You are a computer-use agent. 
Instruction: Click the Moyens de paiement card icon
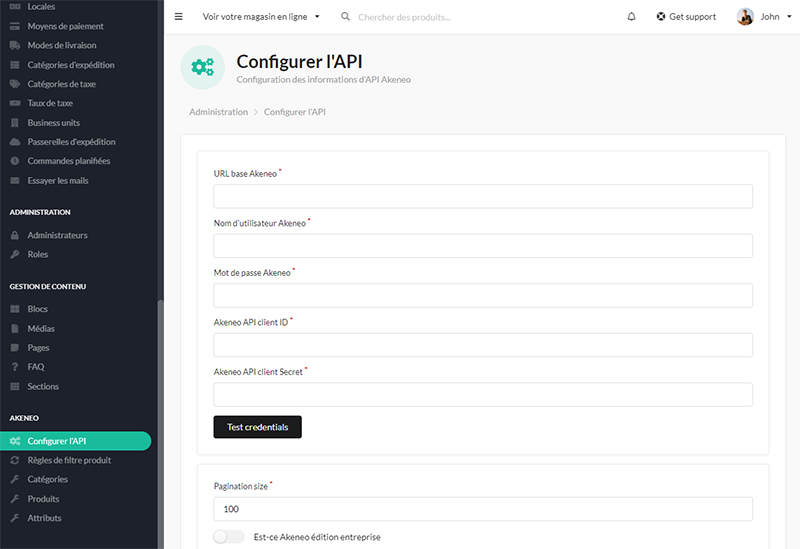(x=15, y=26)
